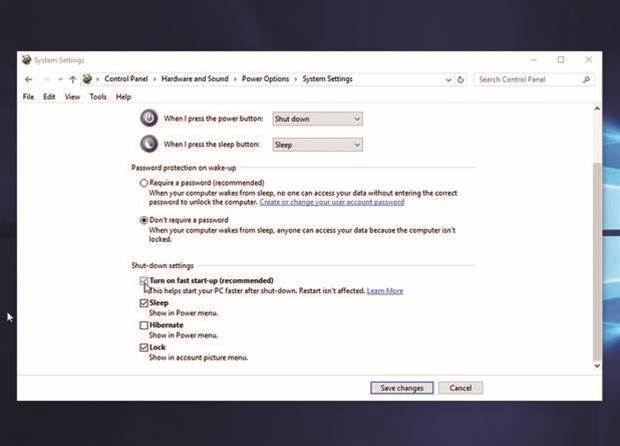Toggle Turn on fast start-up checkbox
Viewport: 620px width, 446px height.
click(x=144, y=281)
